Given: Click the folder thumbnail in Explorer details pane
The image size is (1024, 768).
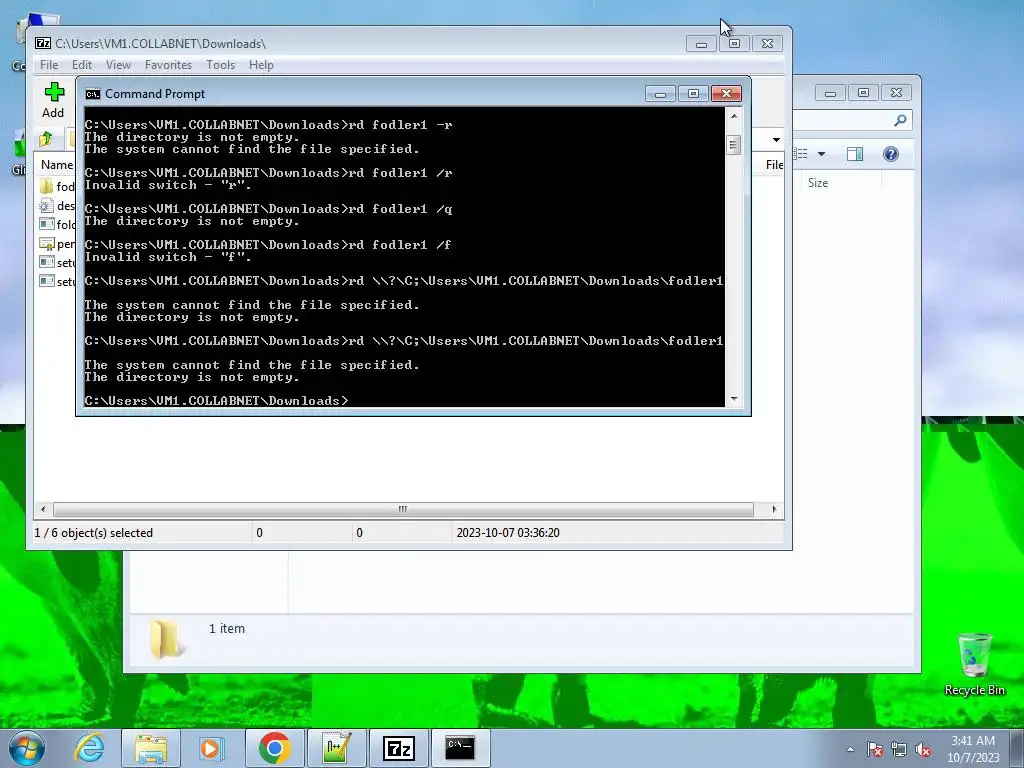Looking at the screenshot, I should 166,639.
